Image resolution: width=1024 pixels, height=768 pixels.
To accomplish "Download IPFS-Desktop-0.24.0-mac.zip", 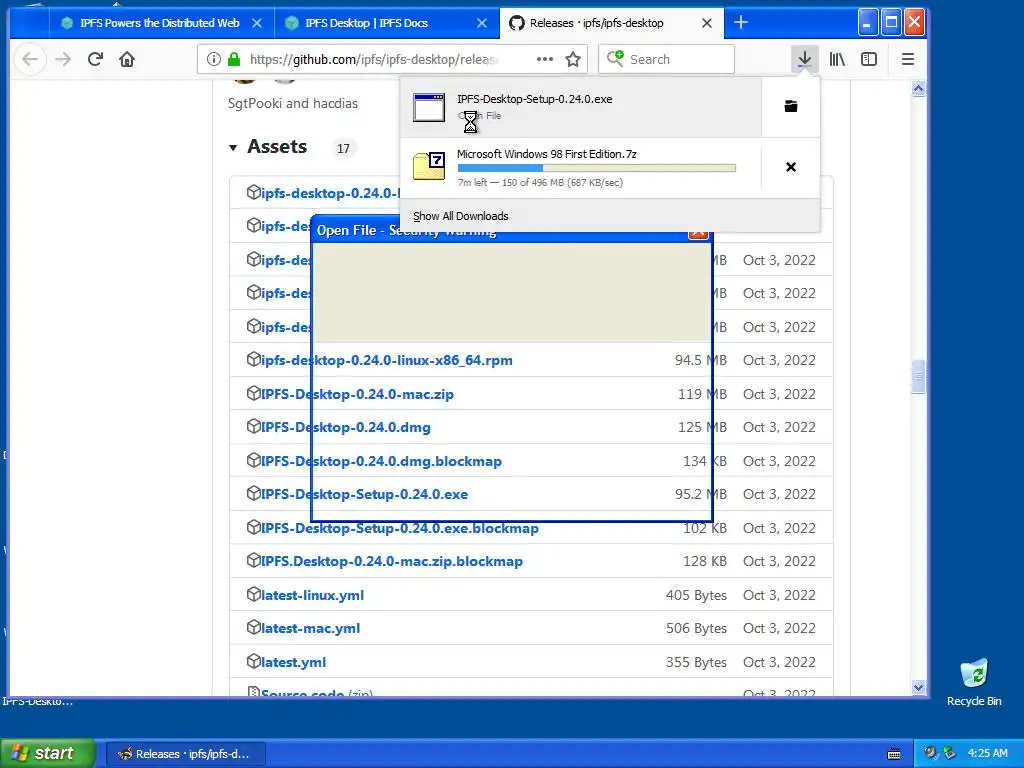I will click(357, 394).
